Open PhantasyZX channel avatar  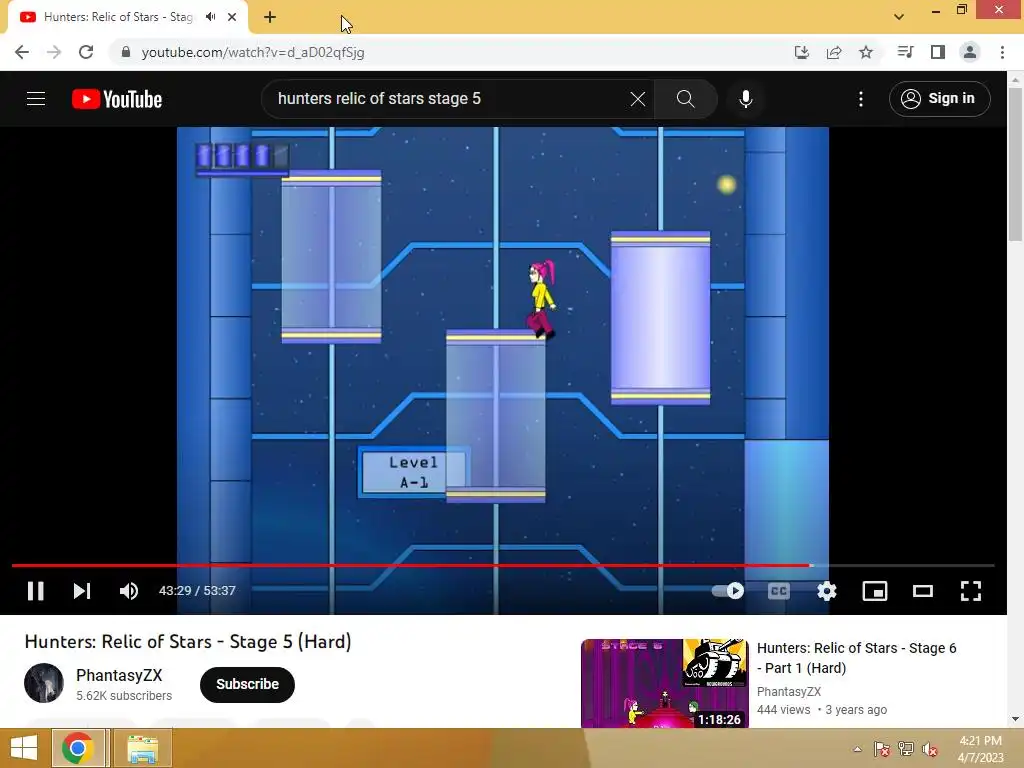point(44,683)
